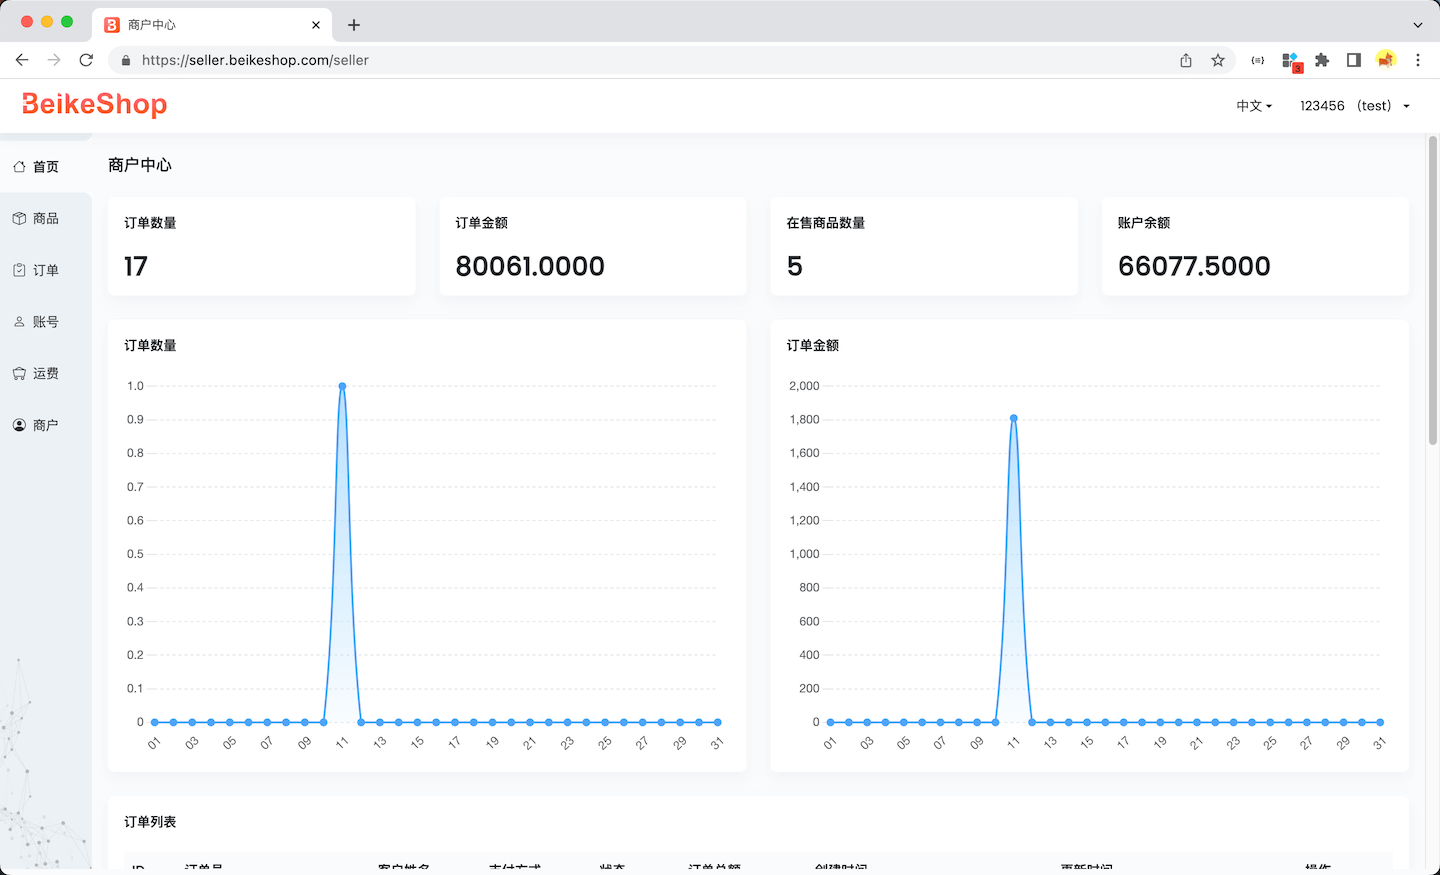
Task: Click the share icon in address bar
Action: (x=1186, y=60)
